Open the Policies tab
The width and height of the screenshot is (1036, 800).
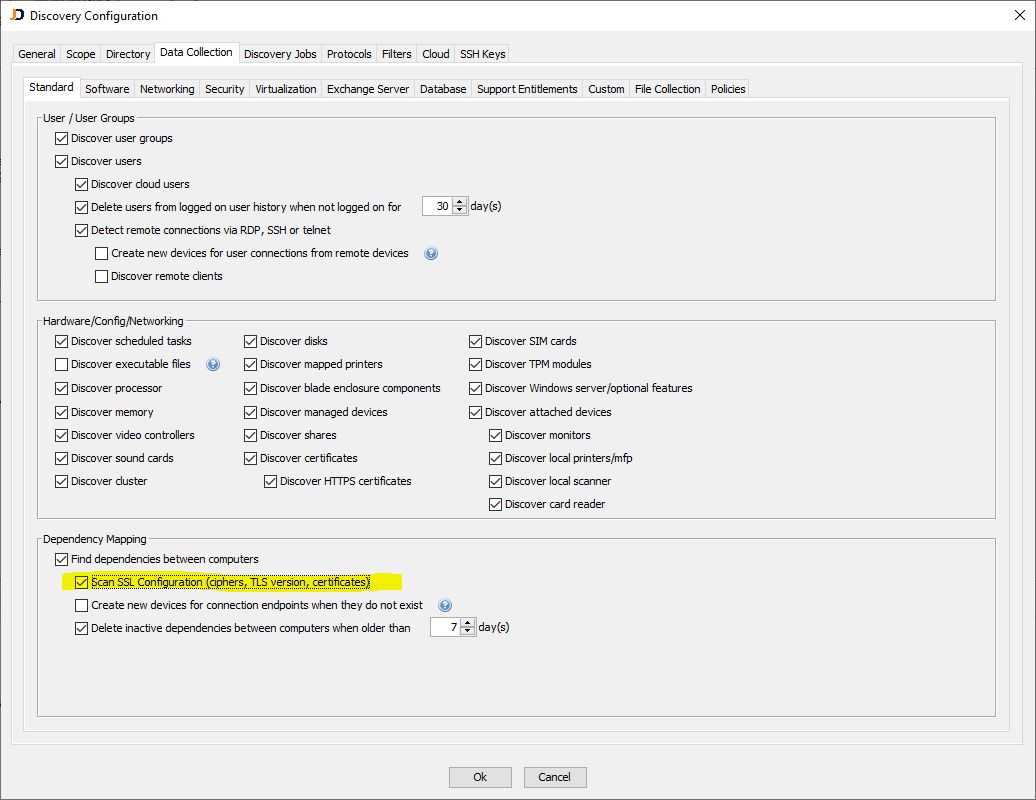(x=727, y=88)
